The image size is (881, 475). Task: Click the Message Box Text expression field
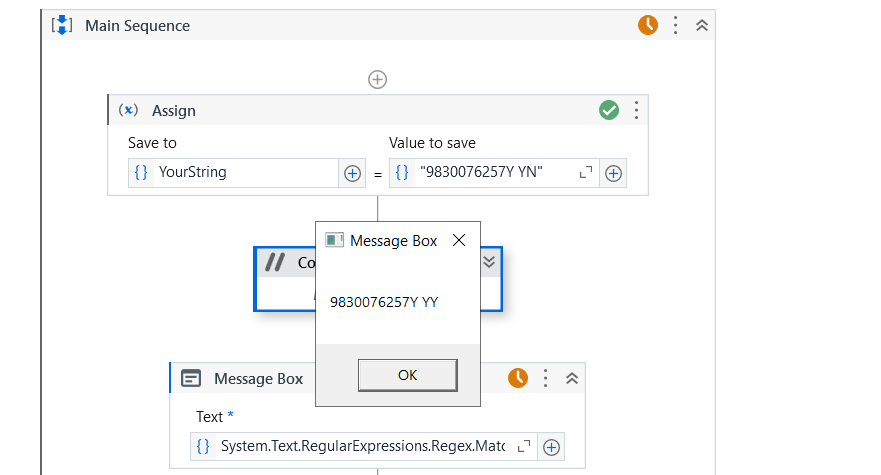[x=360, y=446]
